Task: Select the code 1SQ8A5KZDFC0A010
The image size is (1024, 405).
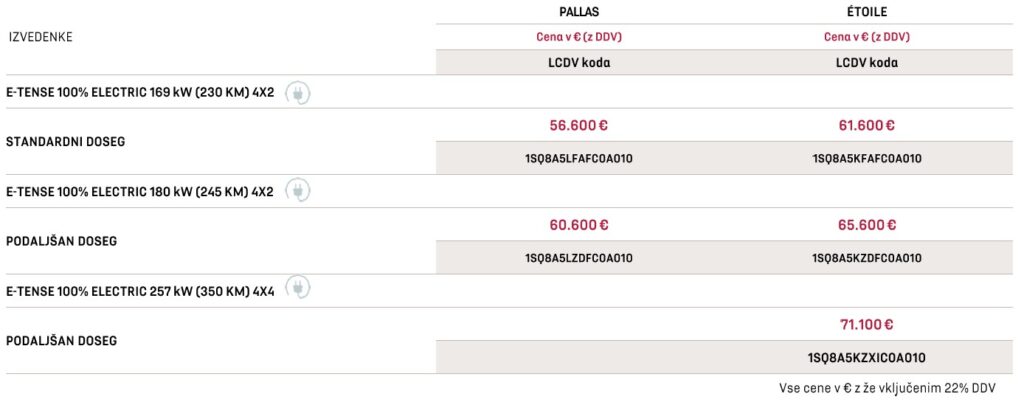Action: click(866, 258)
